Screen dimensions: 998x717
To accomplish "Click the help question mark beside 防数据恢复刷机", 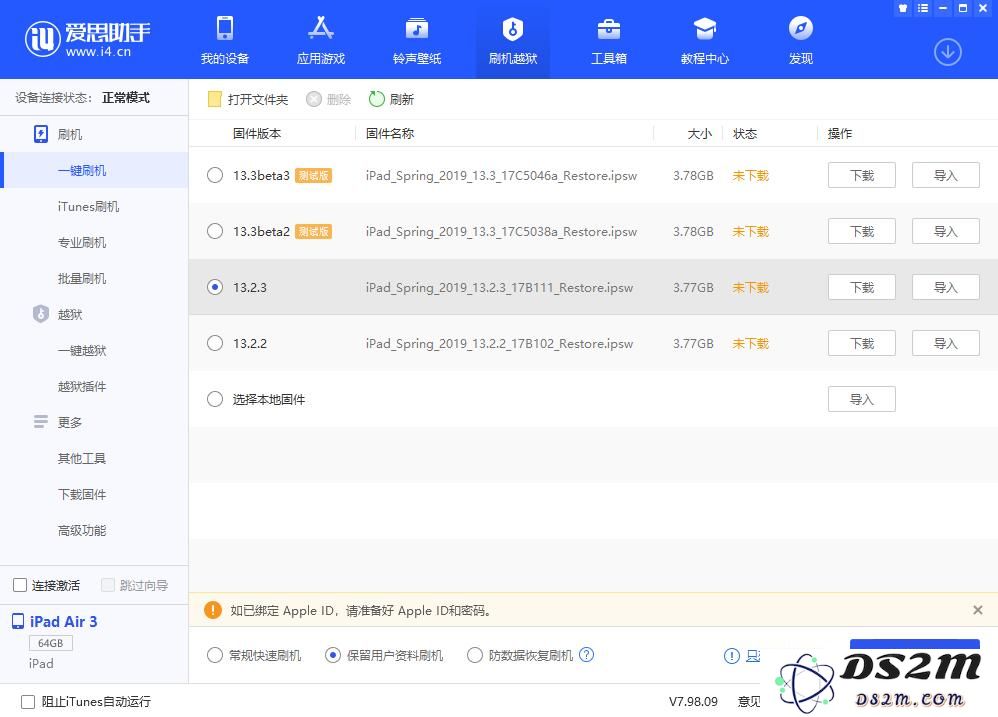I will click(587, 655).
